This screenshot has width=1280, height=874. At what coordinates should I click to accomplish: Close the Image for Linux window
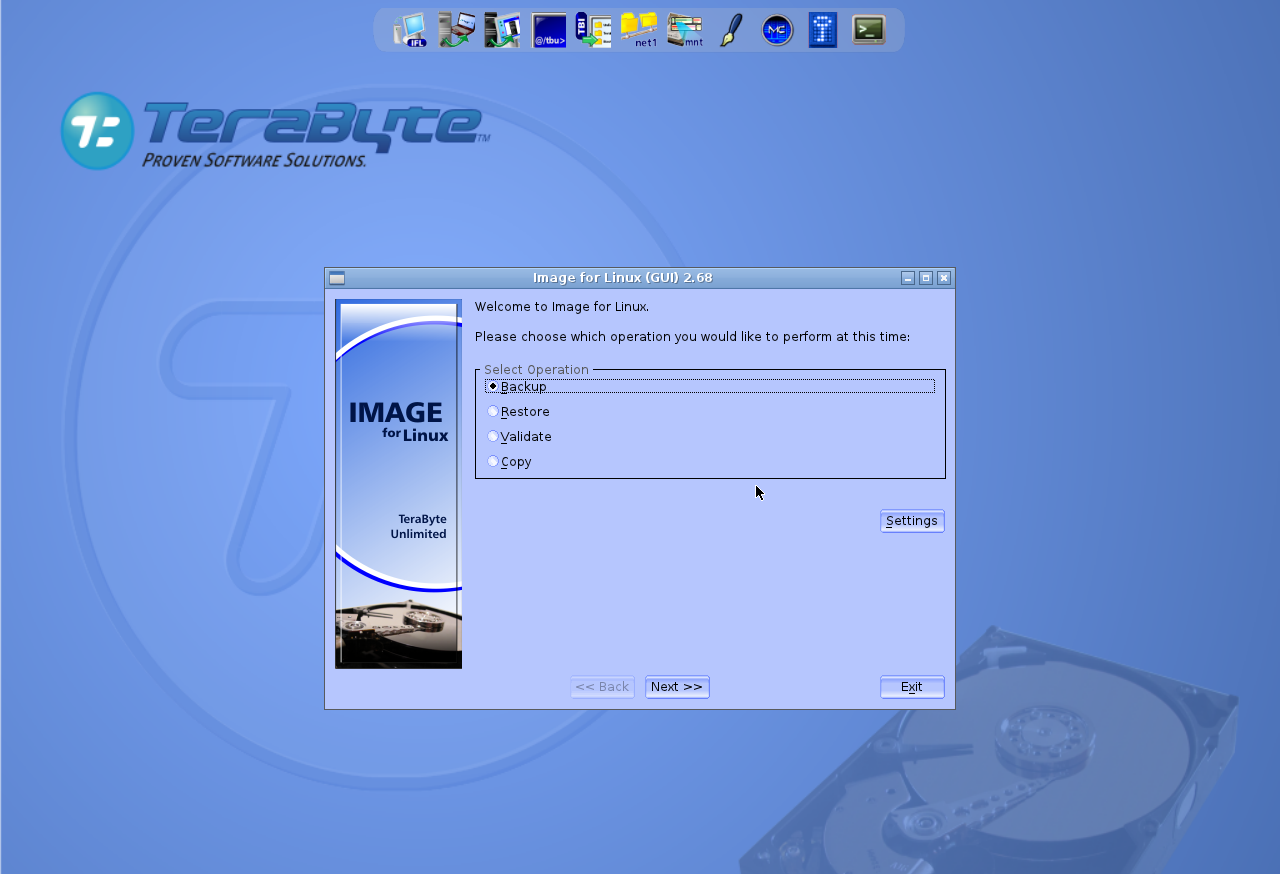(x=944, y=278)
